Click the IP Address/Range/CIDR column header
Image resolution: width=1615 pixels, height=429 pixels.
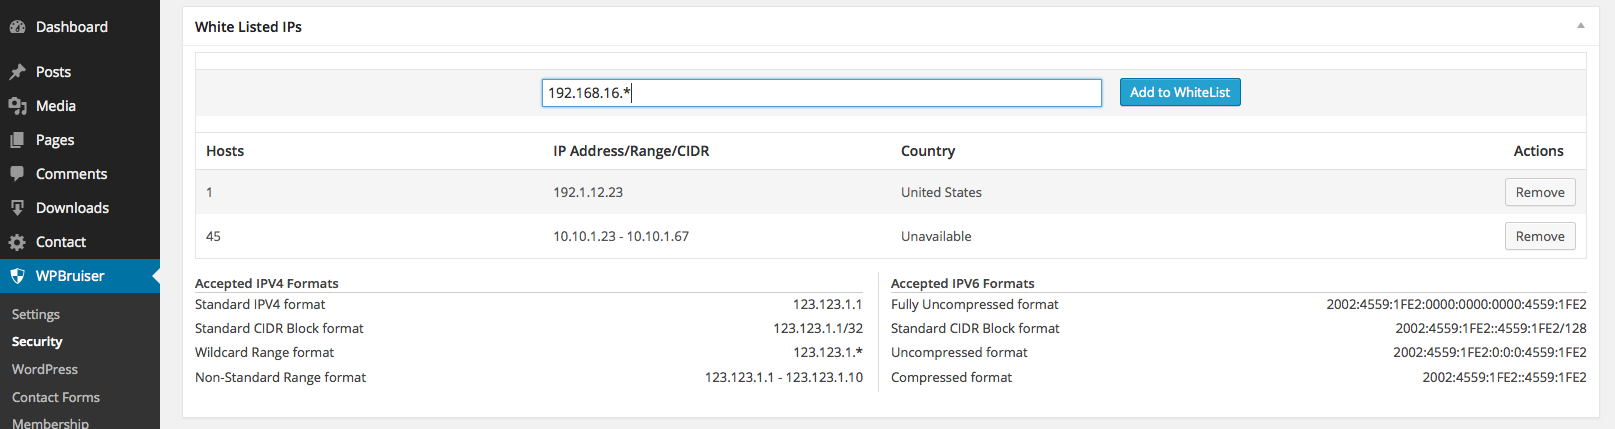point(631,151)
